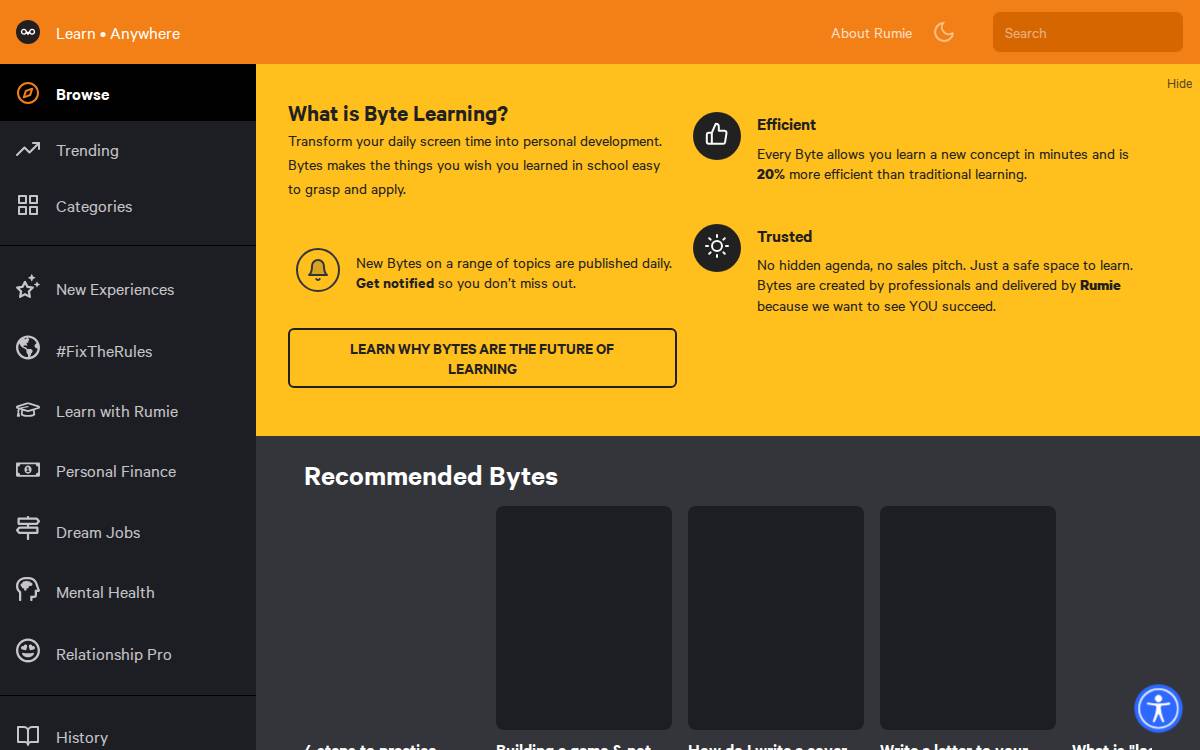Open the Write a letter to your card thumbnail
This screenshot has height=750, width=1200.
click(x=968, y=618)
